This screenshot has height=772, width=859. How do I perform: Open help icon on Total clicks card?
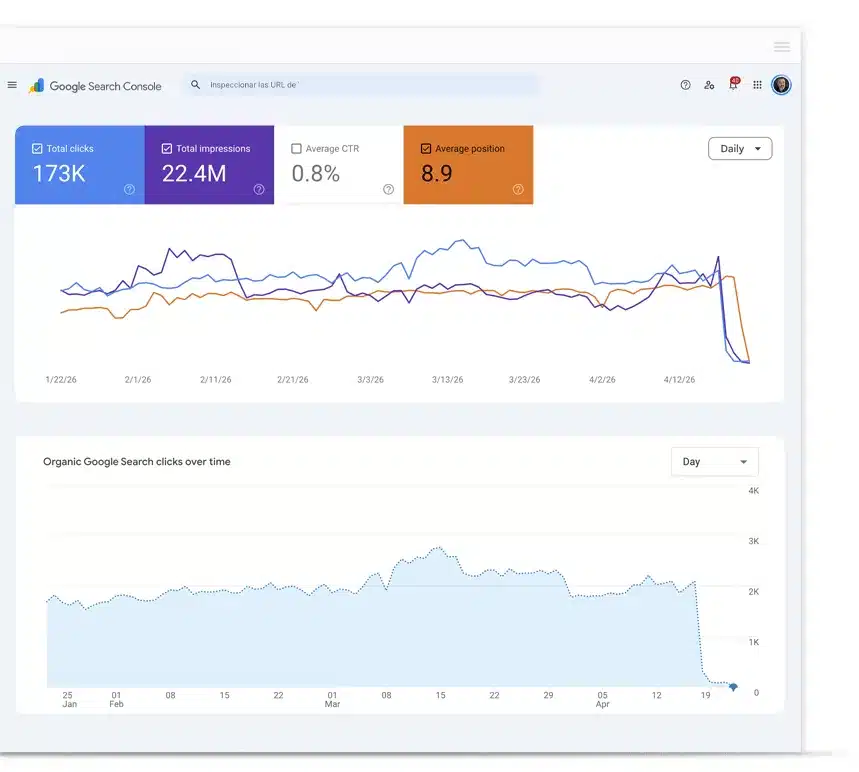pyautogui.click(x=129, y=190)
